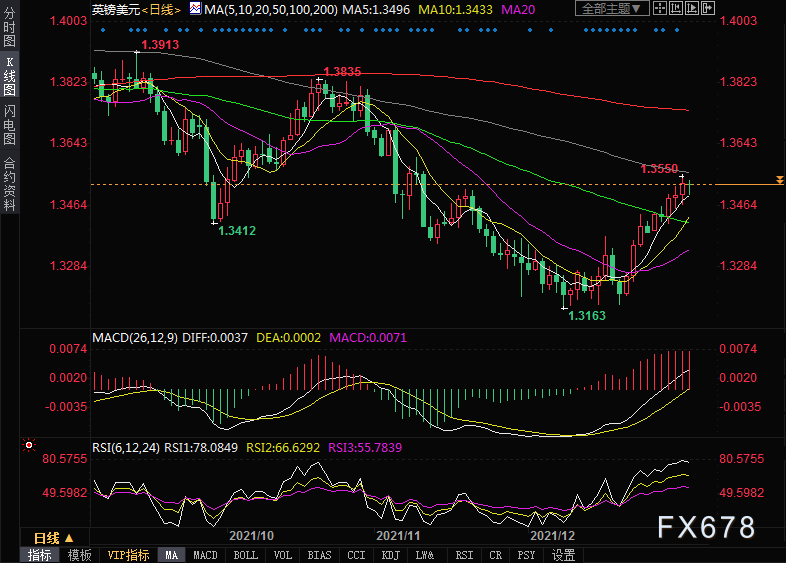Select the 指标 bottom tab
This screenshot has width=786, height=563.
tap(40, 555)
